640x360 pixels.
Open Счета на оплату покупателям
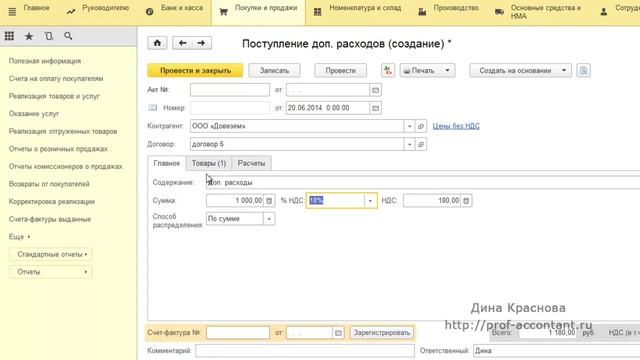(x=56, y=78)
